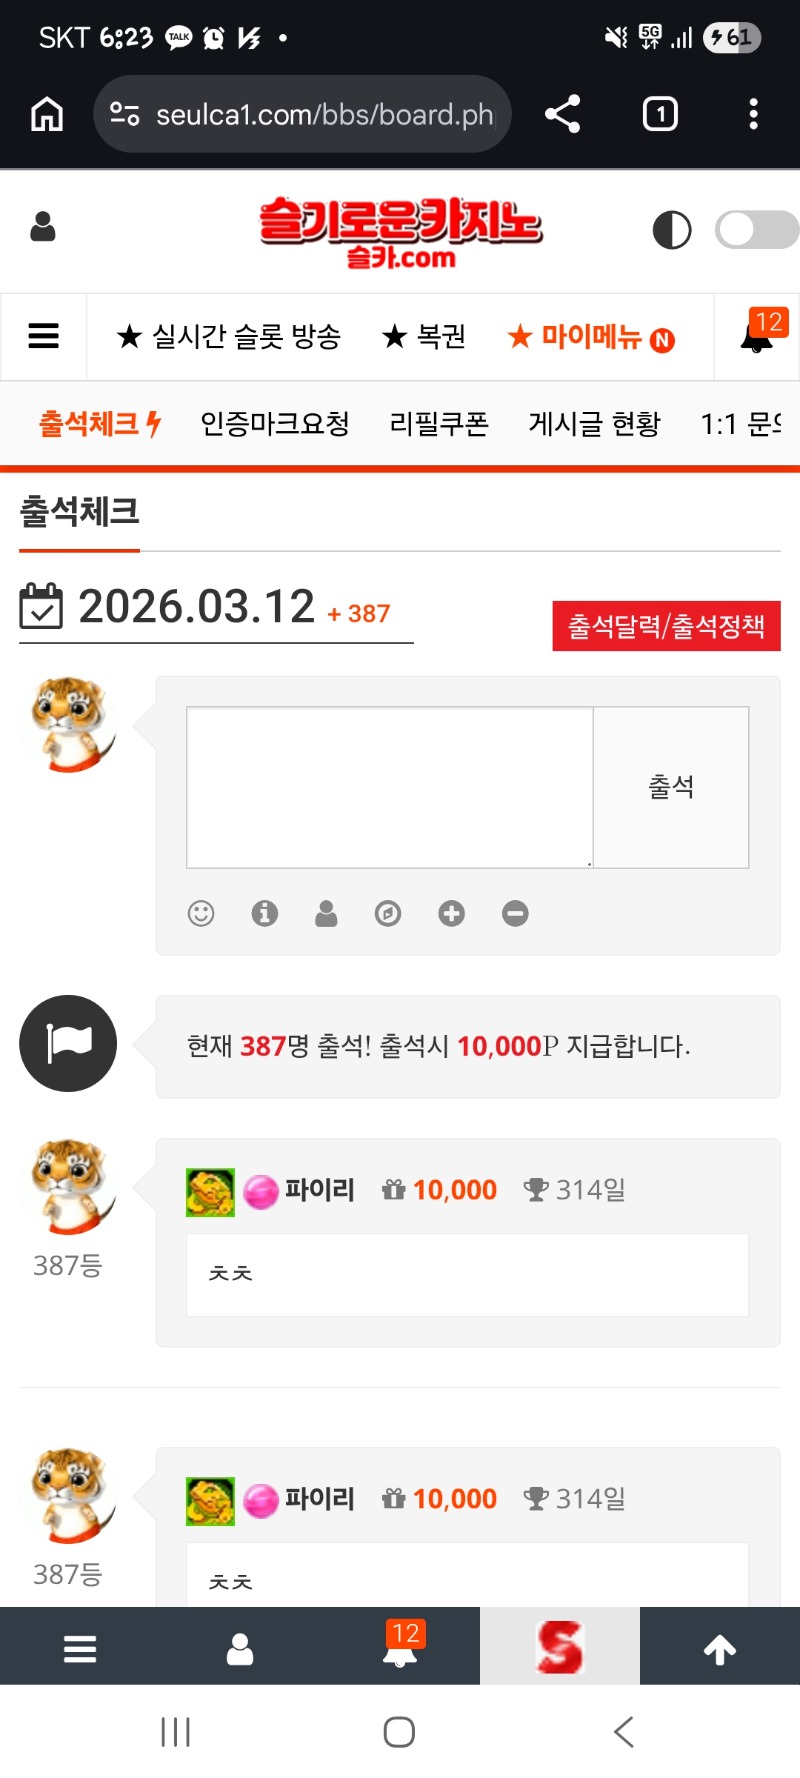
Task: Open the user profile icon in header
Action: [43, 227]
